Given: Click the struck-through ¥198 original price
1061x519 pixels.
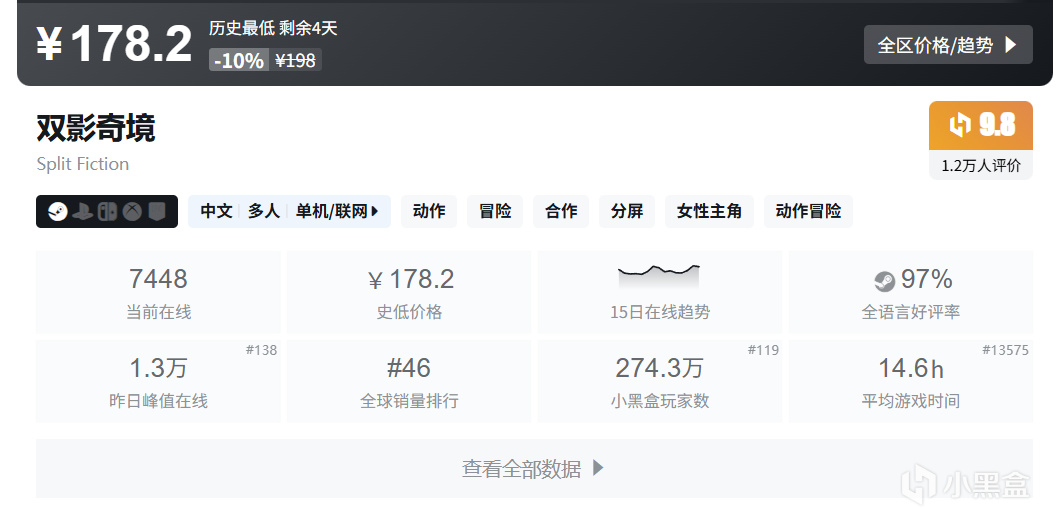Looking at the screenshot, I should tap(296, 61).
